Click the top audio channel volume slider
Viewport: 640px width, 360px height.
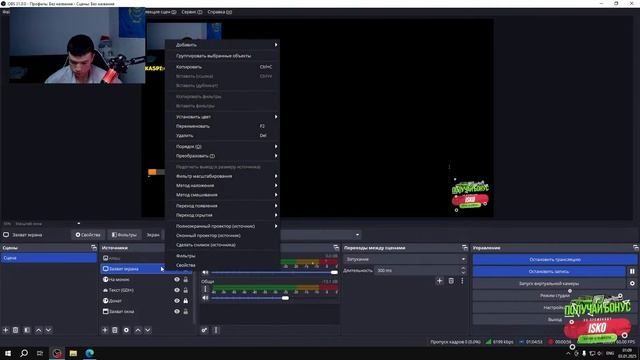pyautogui.click(x=274, y=272)
